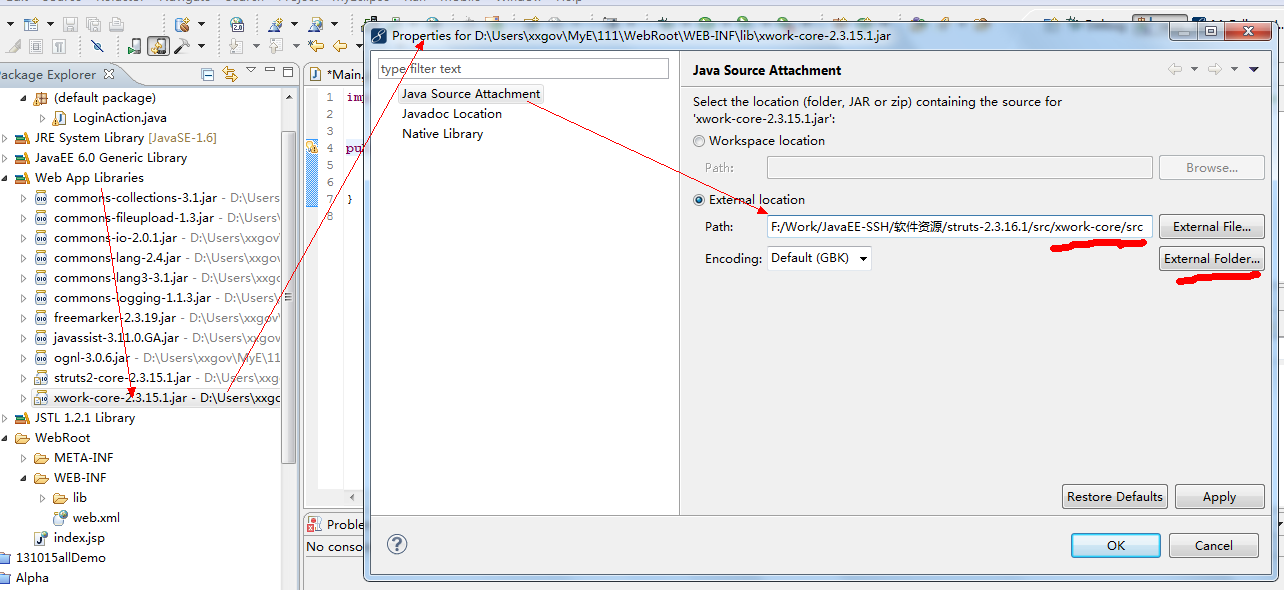Image resolution: width=1284 pixels, height=590 pixels.
Task: Open the Encoding dropdown
Action: [819, 258]
